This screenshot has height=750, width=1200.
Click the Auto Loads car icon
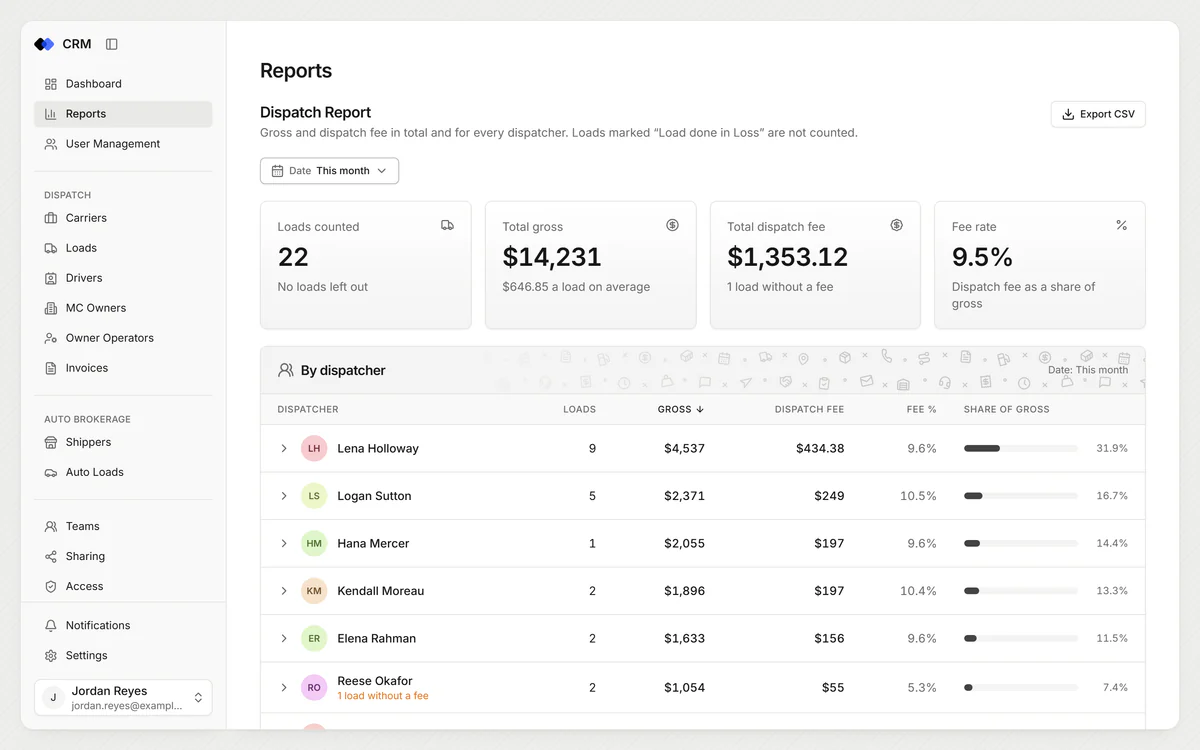click(x=51, y=472)
